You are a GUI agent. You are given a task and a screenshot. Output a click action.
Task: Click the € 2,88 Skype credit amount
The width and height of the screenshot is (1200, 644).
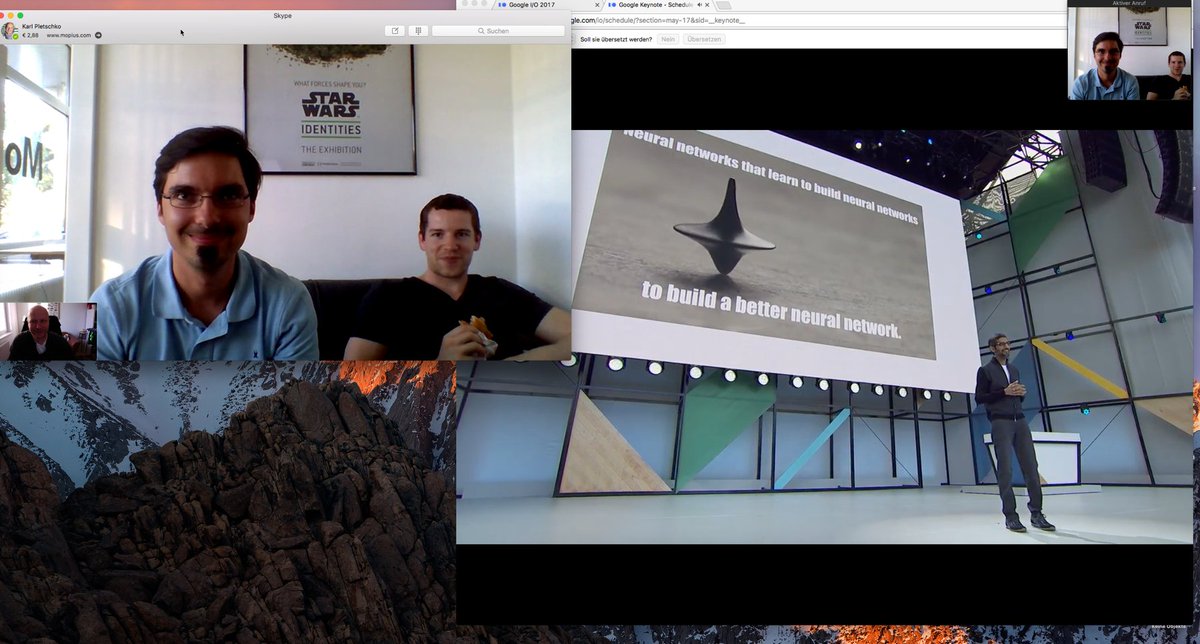30,36
